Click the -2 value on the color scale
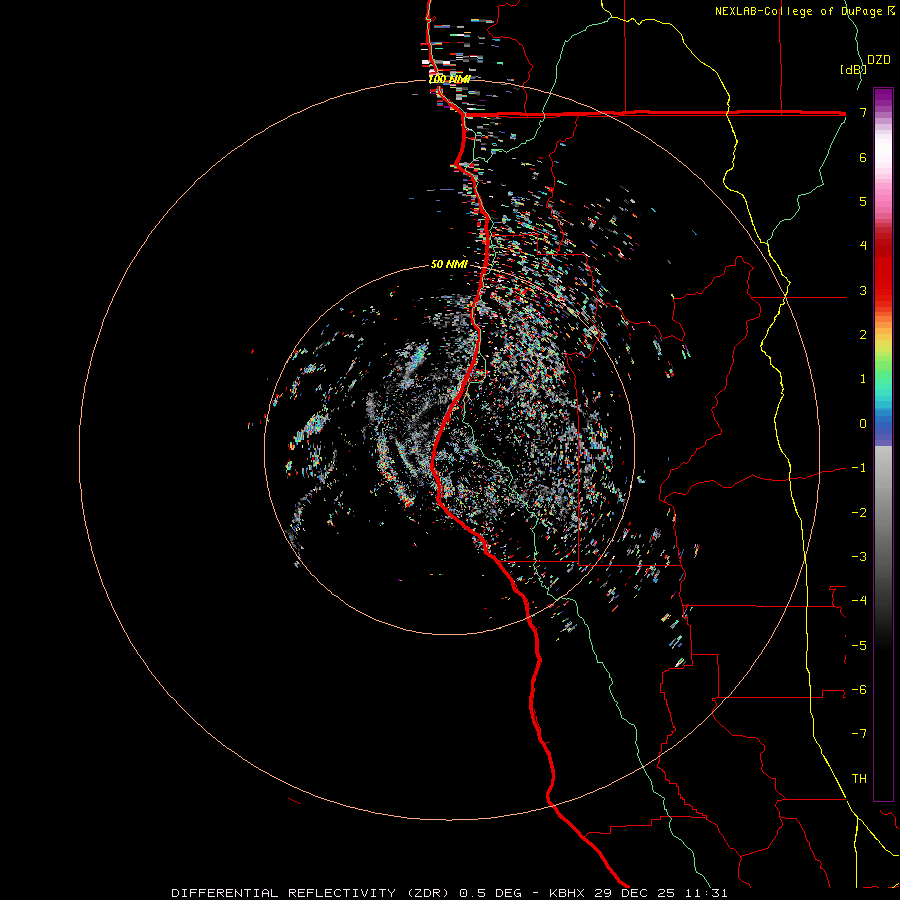Viewport: 900px width, 900px height. [x=859, y=513]
